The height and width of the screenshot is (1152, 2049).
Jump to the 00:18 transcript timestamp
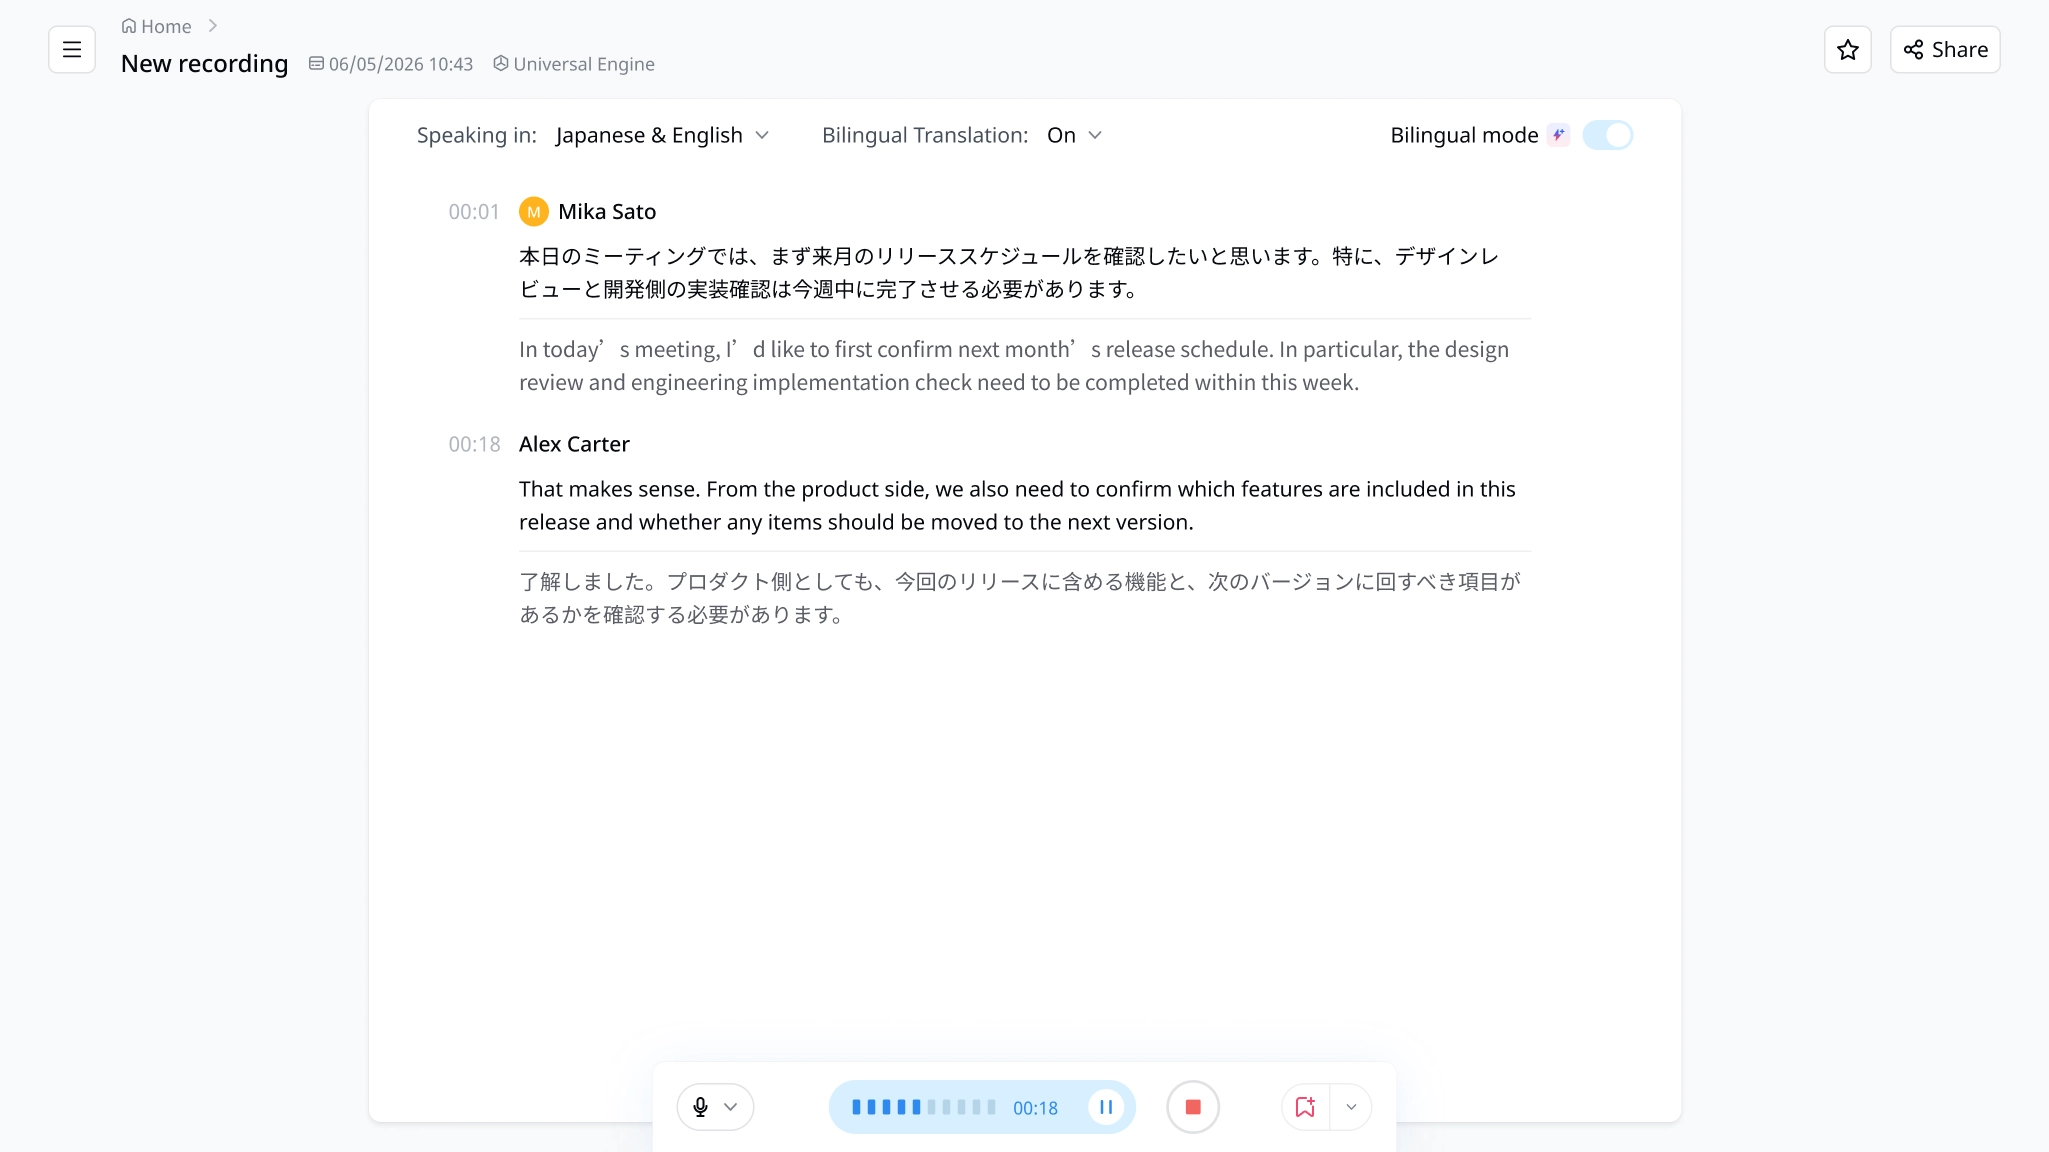click(474, 444)
